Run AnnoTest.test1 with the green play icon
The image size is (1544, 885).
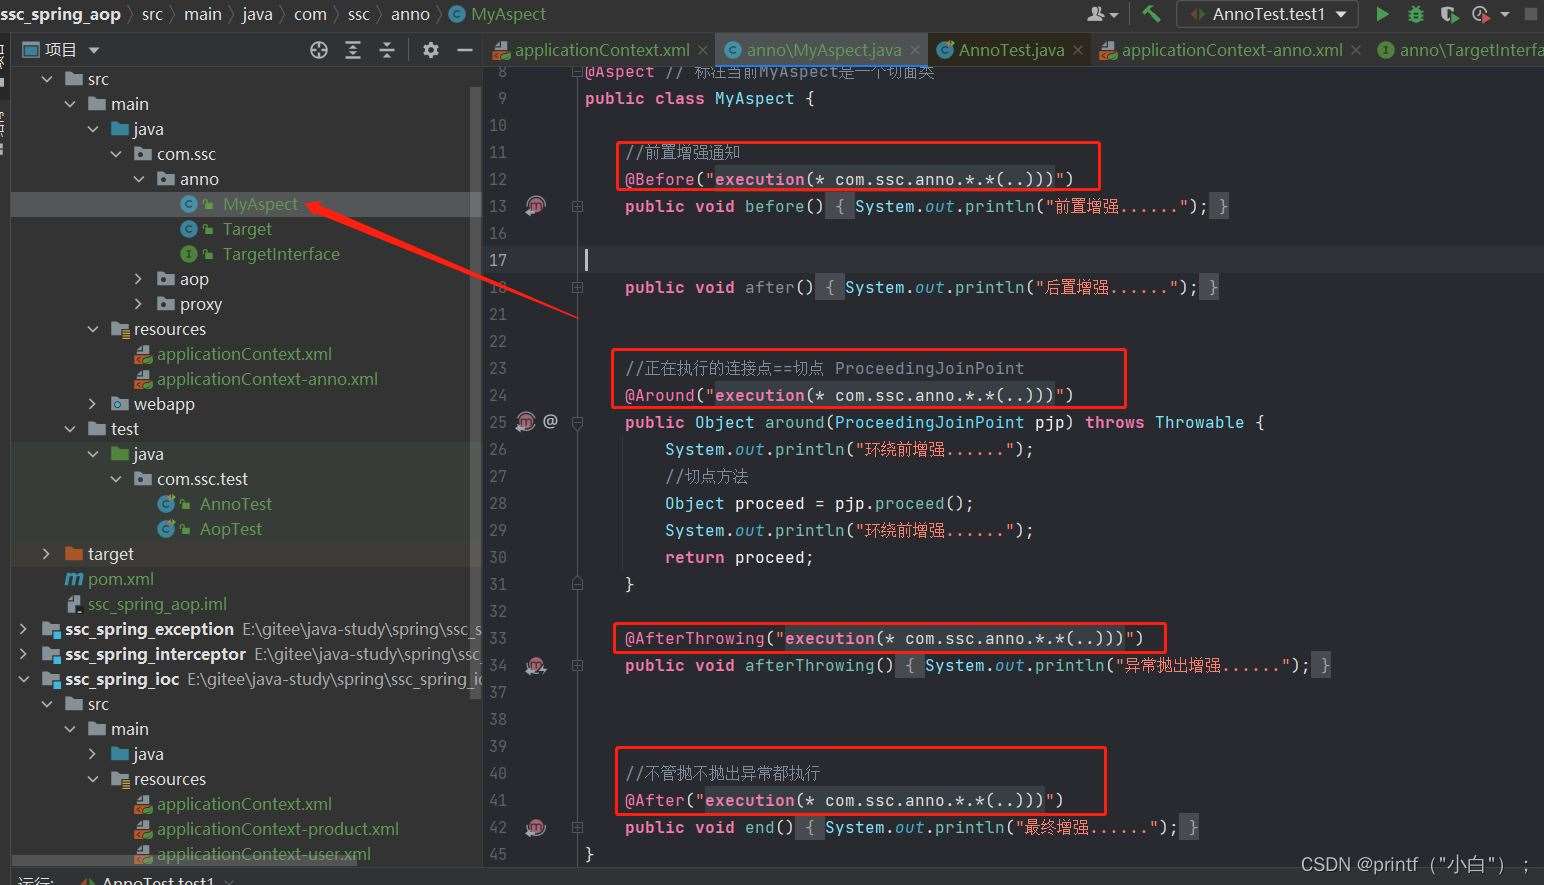[x=1382, y=14]
